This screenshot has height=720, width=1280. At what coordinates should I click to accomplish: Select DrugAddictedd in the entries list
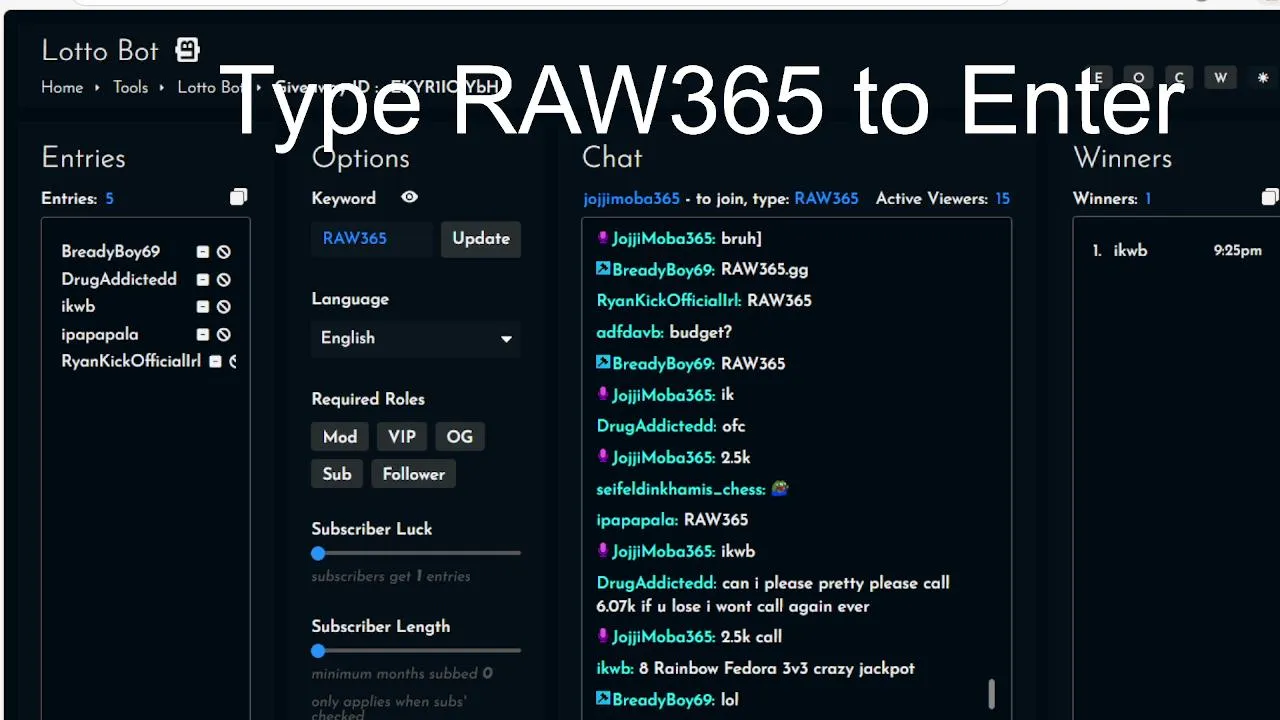point(119,280)
